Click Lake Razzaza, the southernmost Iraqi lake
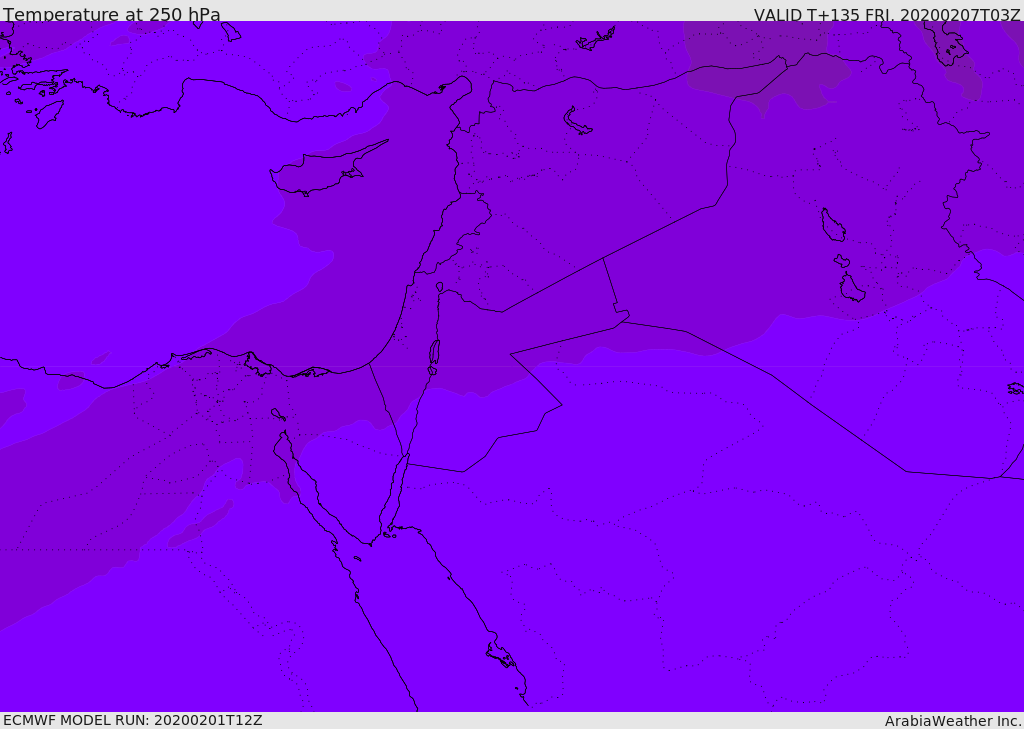This screenshot has width=1024, height=729. (x=852, y=288)
